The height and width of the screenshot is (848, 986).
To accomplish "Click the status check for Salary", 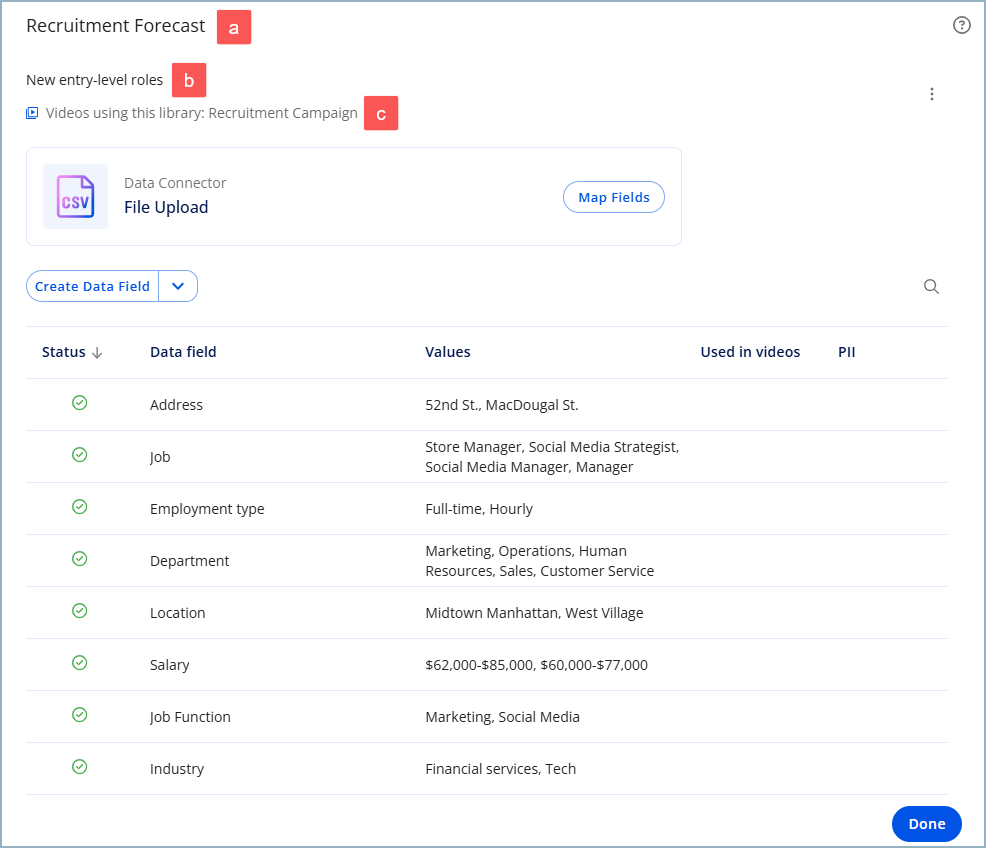I will pyautogui.click(x=80, y=663).
